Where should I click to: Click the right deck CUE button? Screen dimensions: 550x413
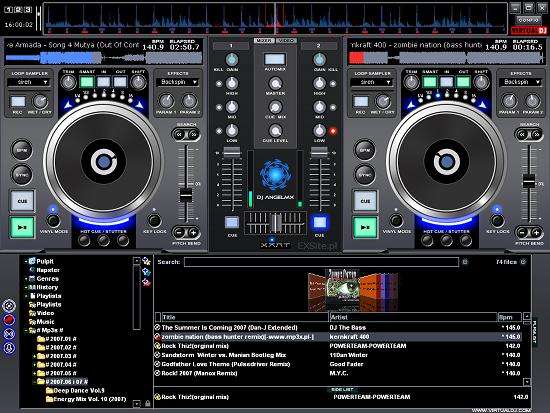365,201
